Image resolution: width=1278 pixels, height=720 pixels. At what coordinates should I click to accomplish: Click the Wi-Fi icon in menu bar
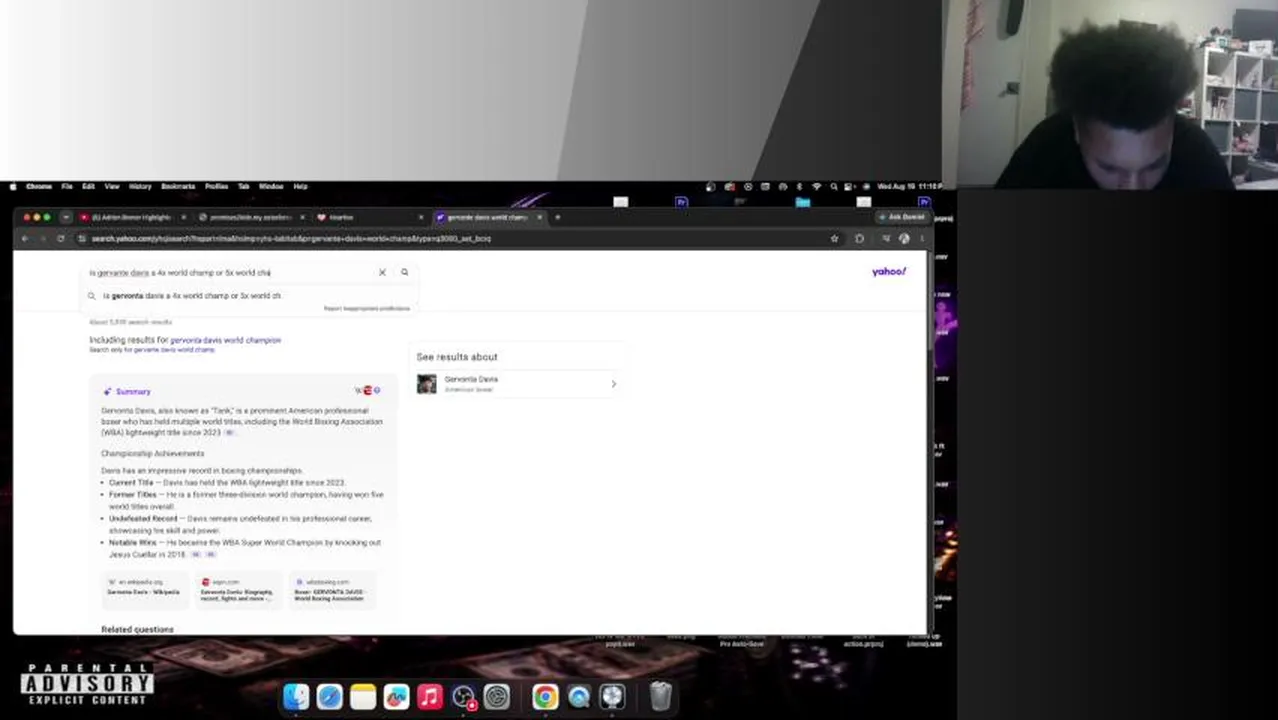click(817, 186)
